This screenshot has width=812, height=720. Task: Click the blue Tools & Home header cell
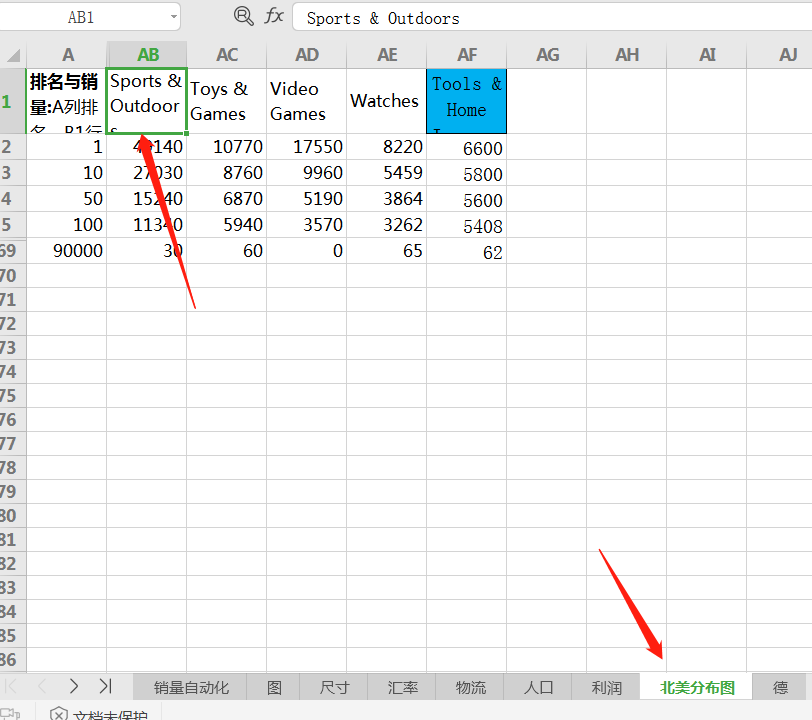[x=467, y=101]
